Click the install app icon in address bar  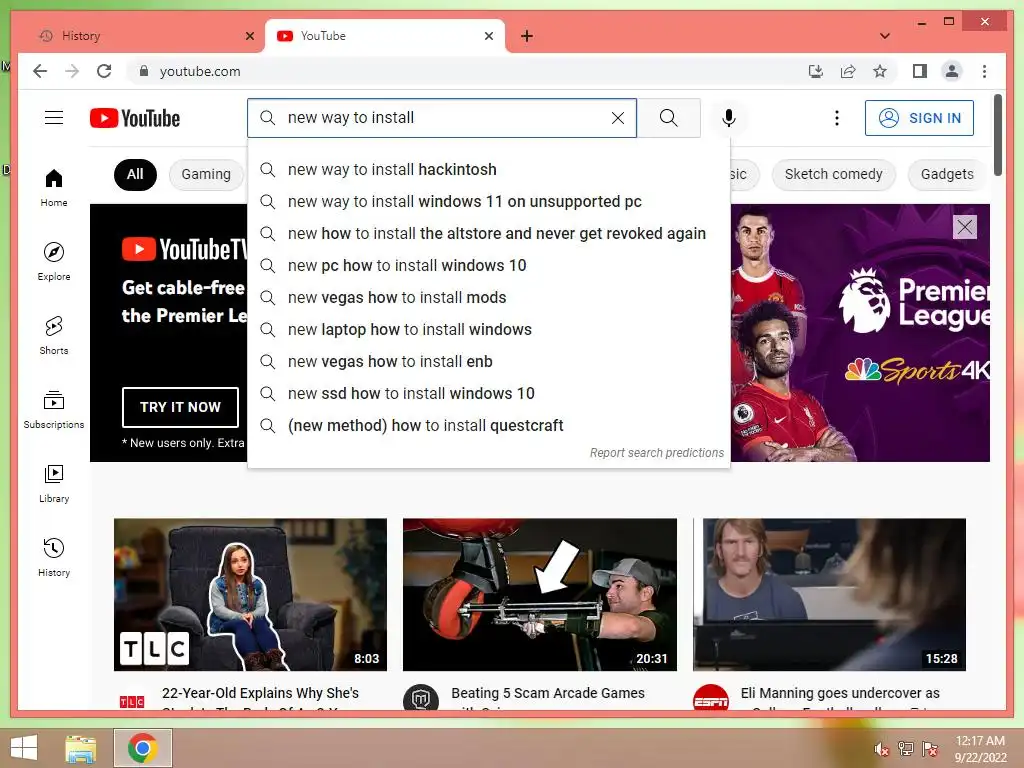pos(816,71)
